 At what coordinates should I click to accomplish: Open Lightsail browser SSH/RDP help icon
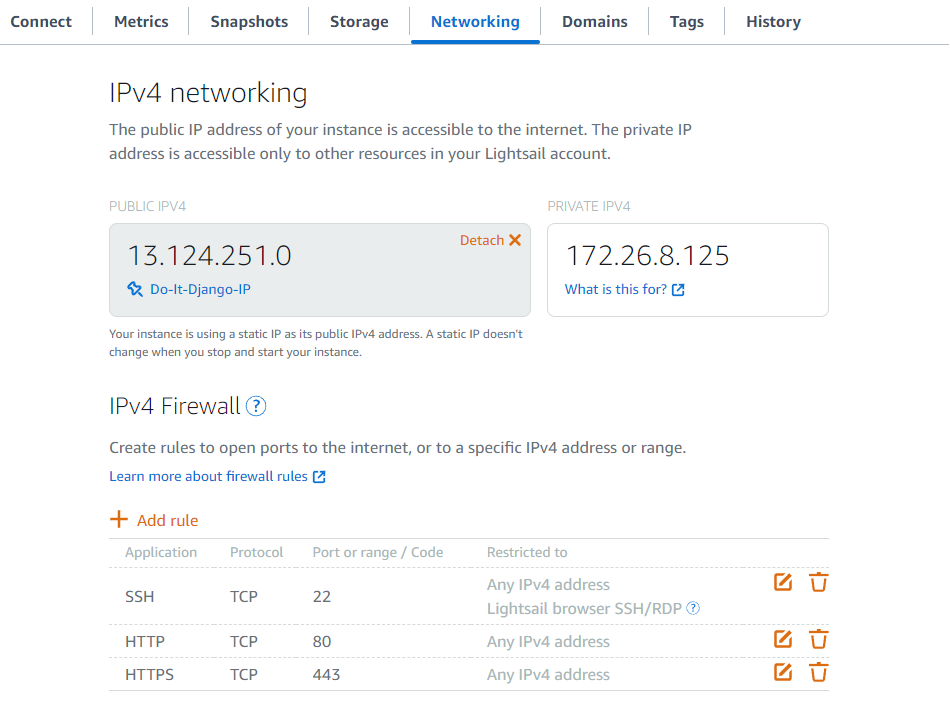(693, 608)
